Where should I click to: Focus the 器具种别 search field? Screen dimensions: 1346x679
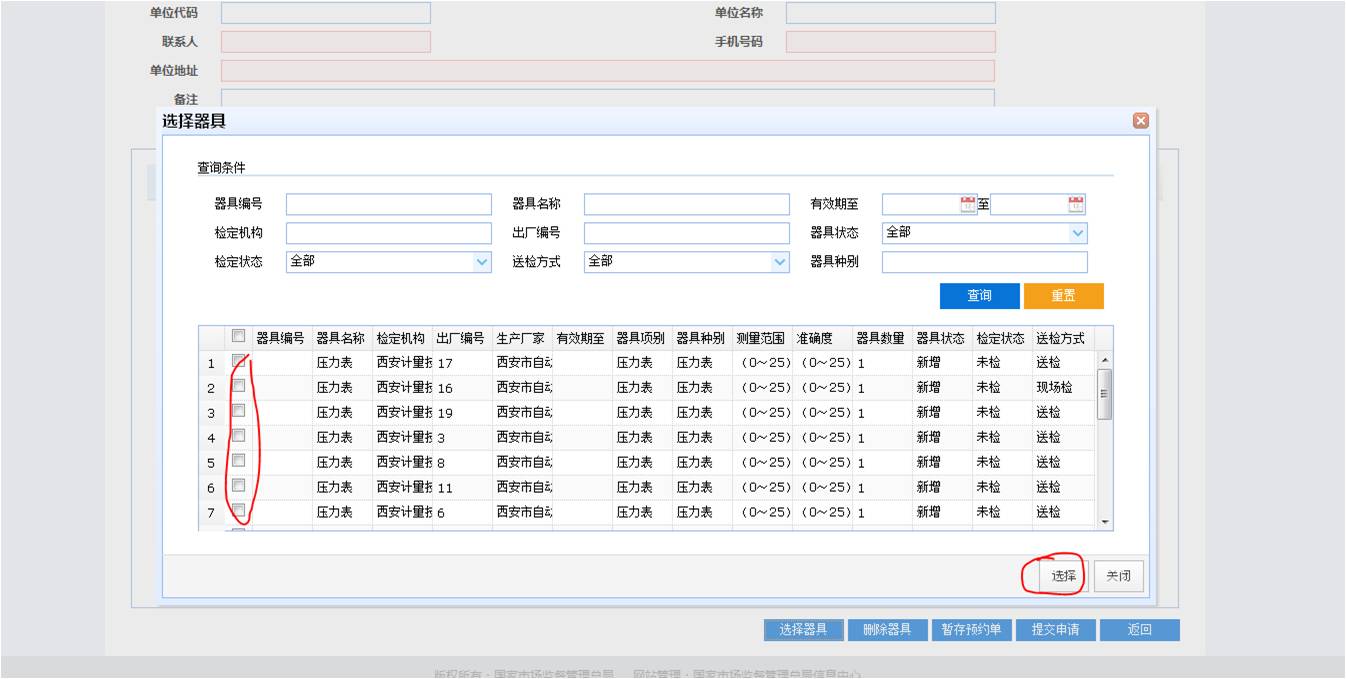[985, 262]
